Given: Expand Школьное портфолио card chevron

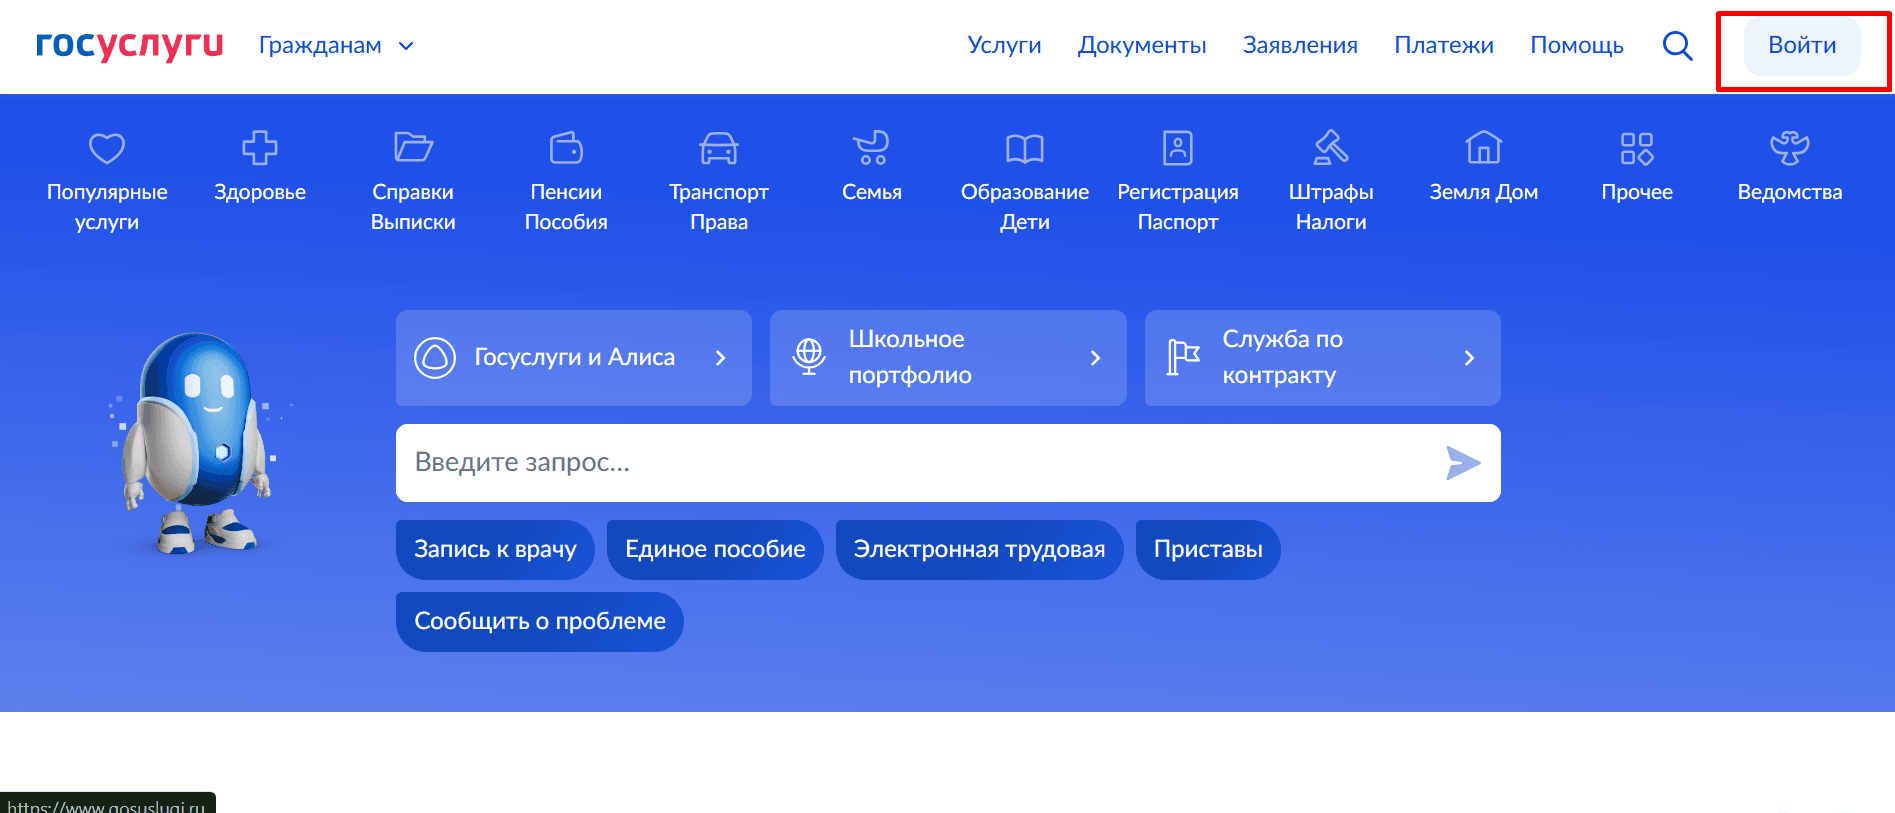Looking at the screenshot, I should [x=1095, y=358].
